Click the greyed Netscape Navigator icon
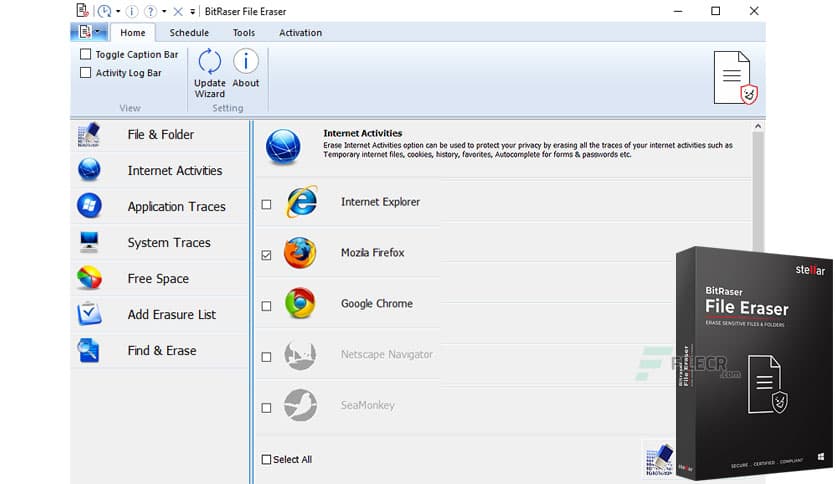This screenshot has width=836, height=484. (300, 354)
